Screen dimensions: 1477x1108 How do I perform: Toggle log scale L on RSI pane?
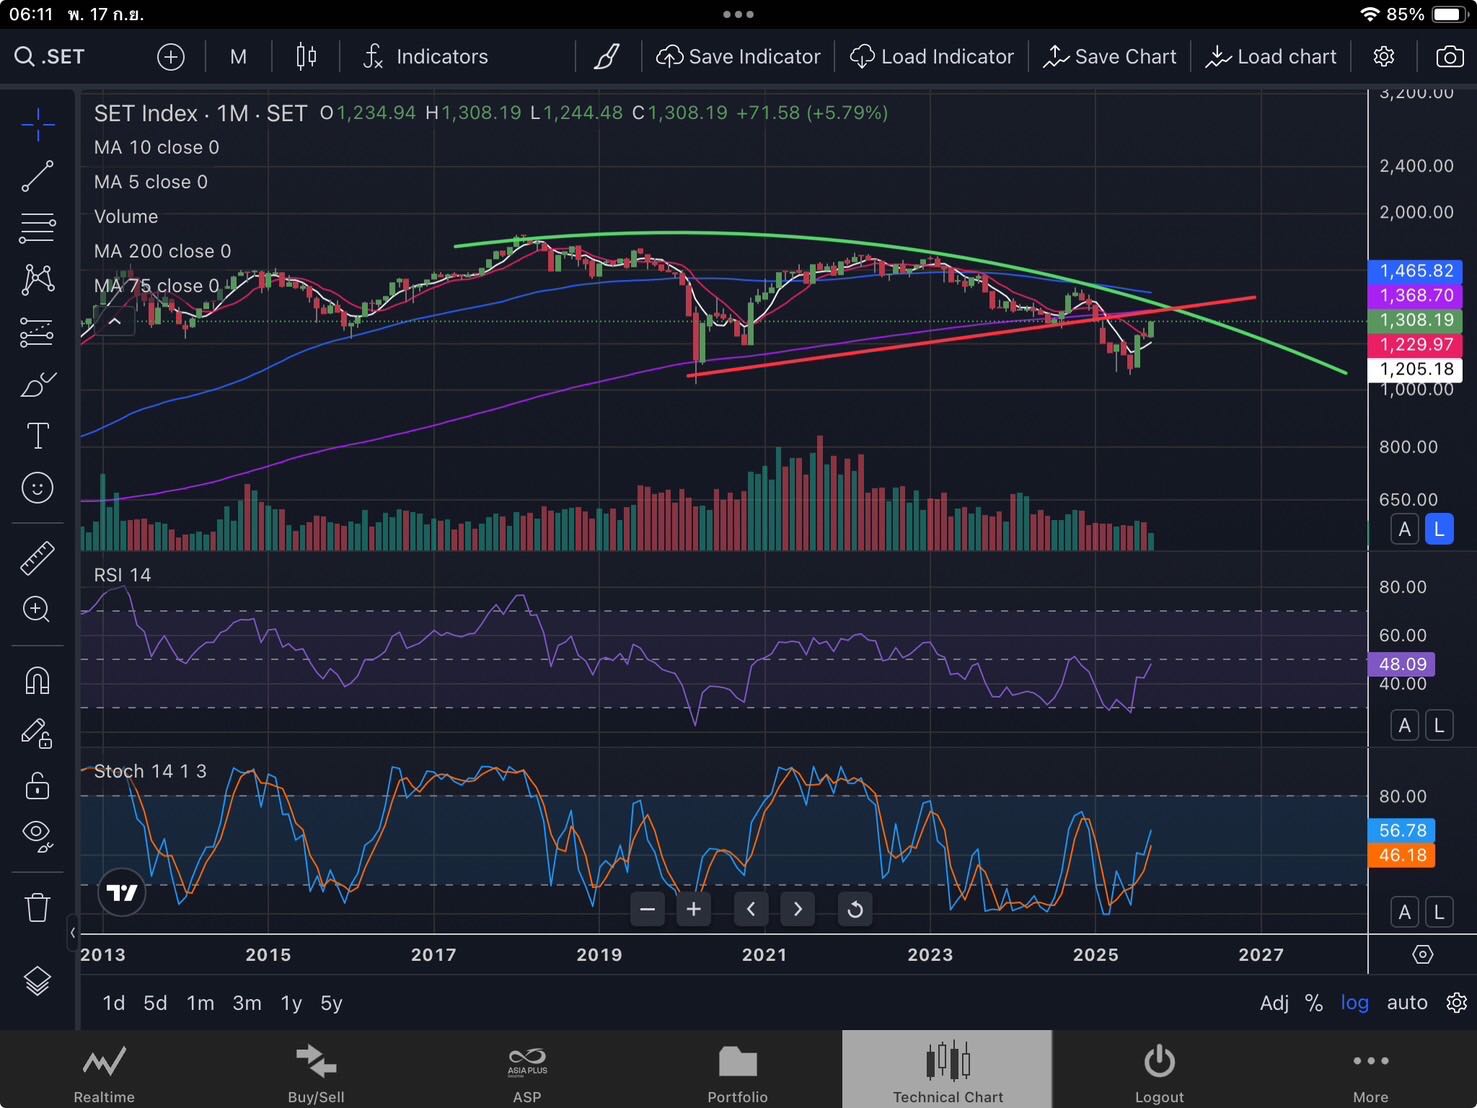pos(1439,725)
